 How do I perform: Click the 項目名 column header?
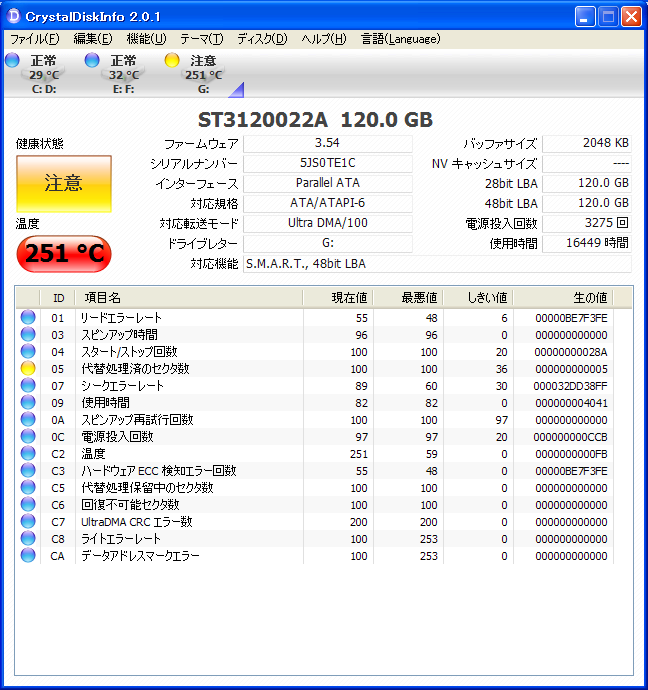(x=189, y=298)
